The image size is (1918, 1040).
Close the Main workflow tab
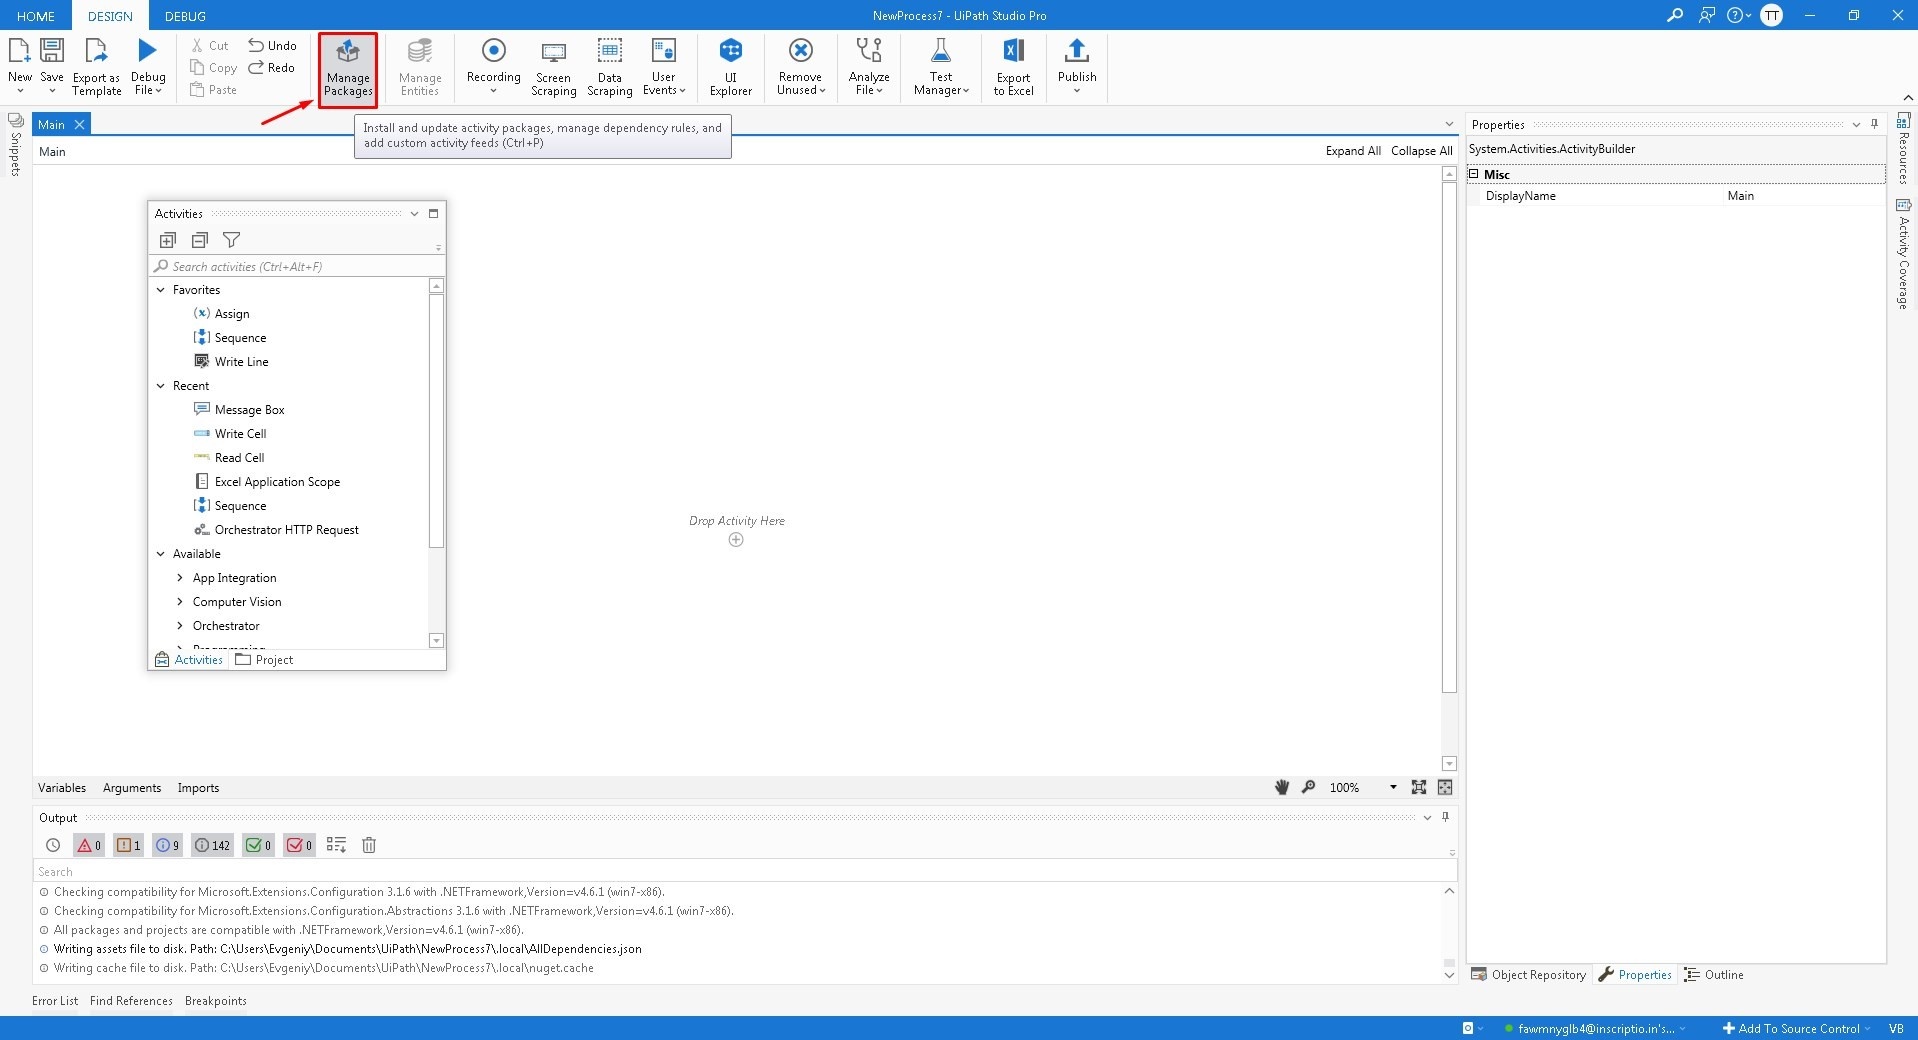pos(79,125)
